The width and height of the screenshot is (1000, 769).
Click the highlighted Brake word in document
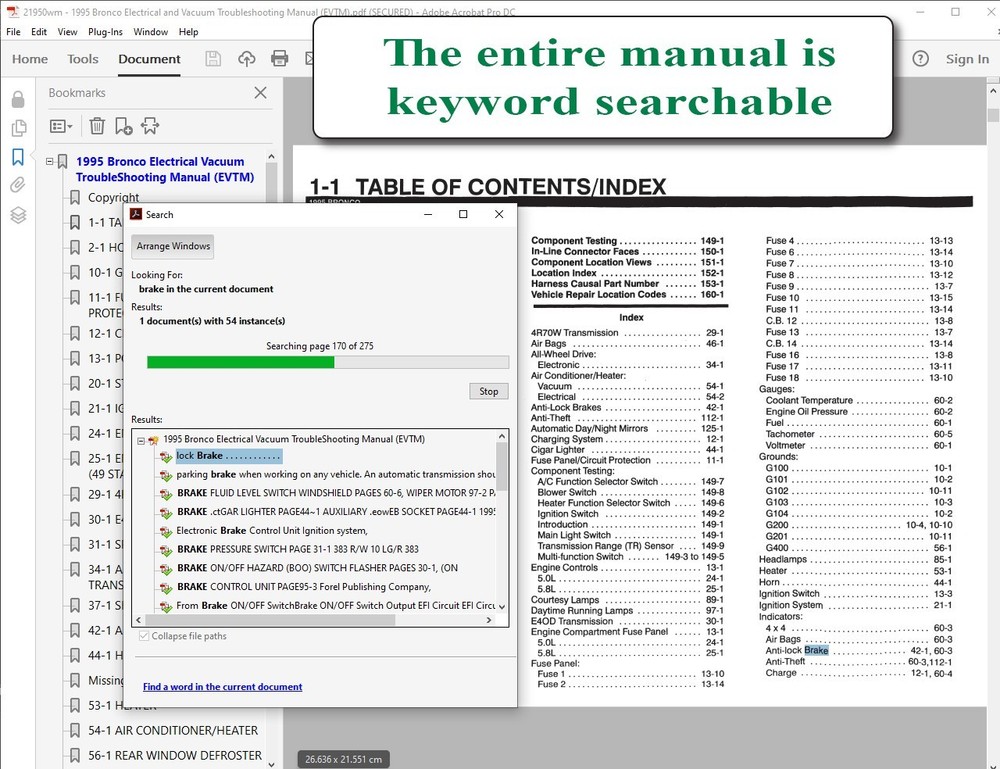click(x=816, y=650)
